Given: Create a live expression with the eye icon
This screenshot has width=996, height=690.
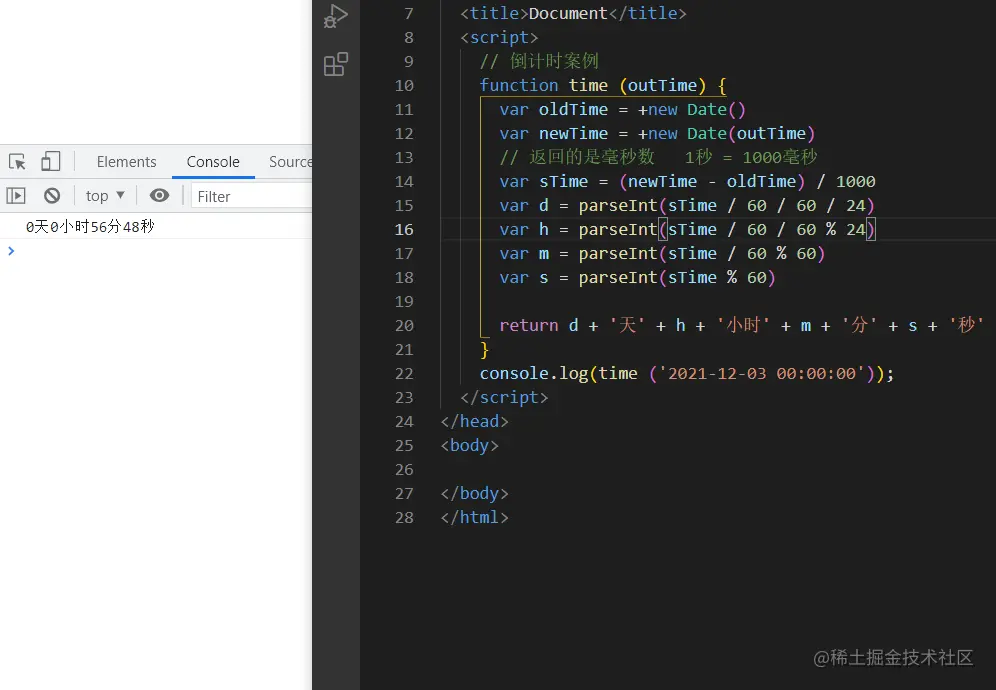Looking at the screenshot, I should coord(159,196).
